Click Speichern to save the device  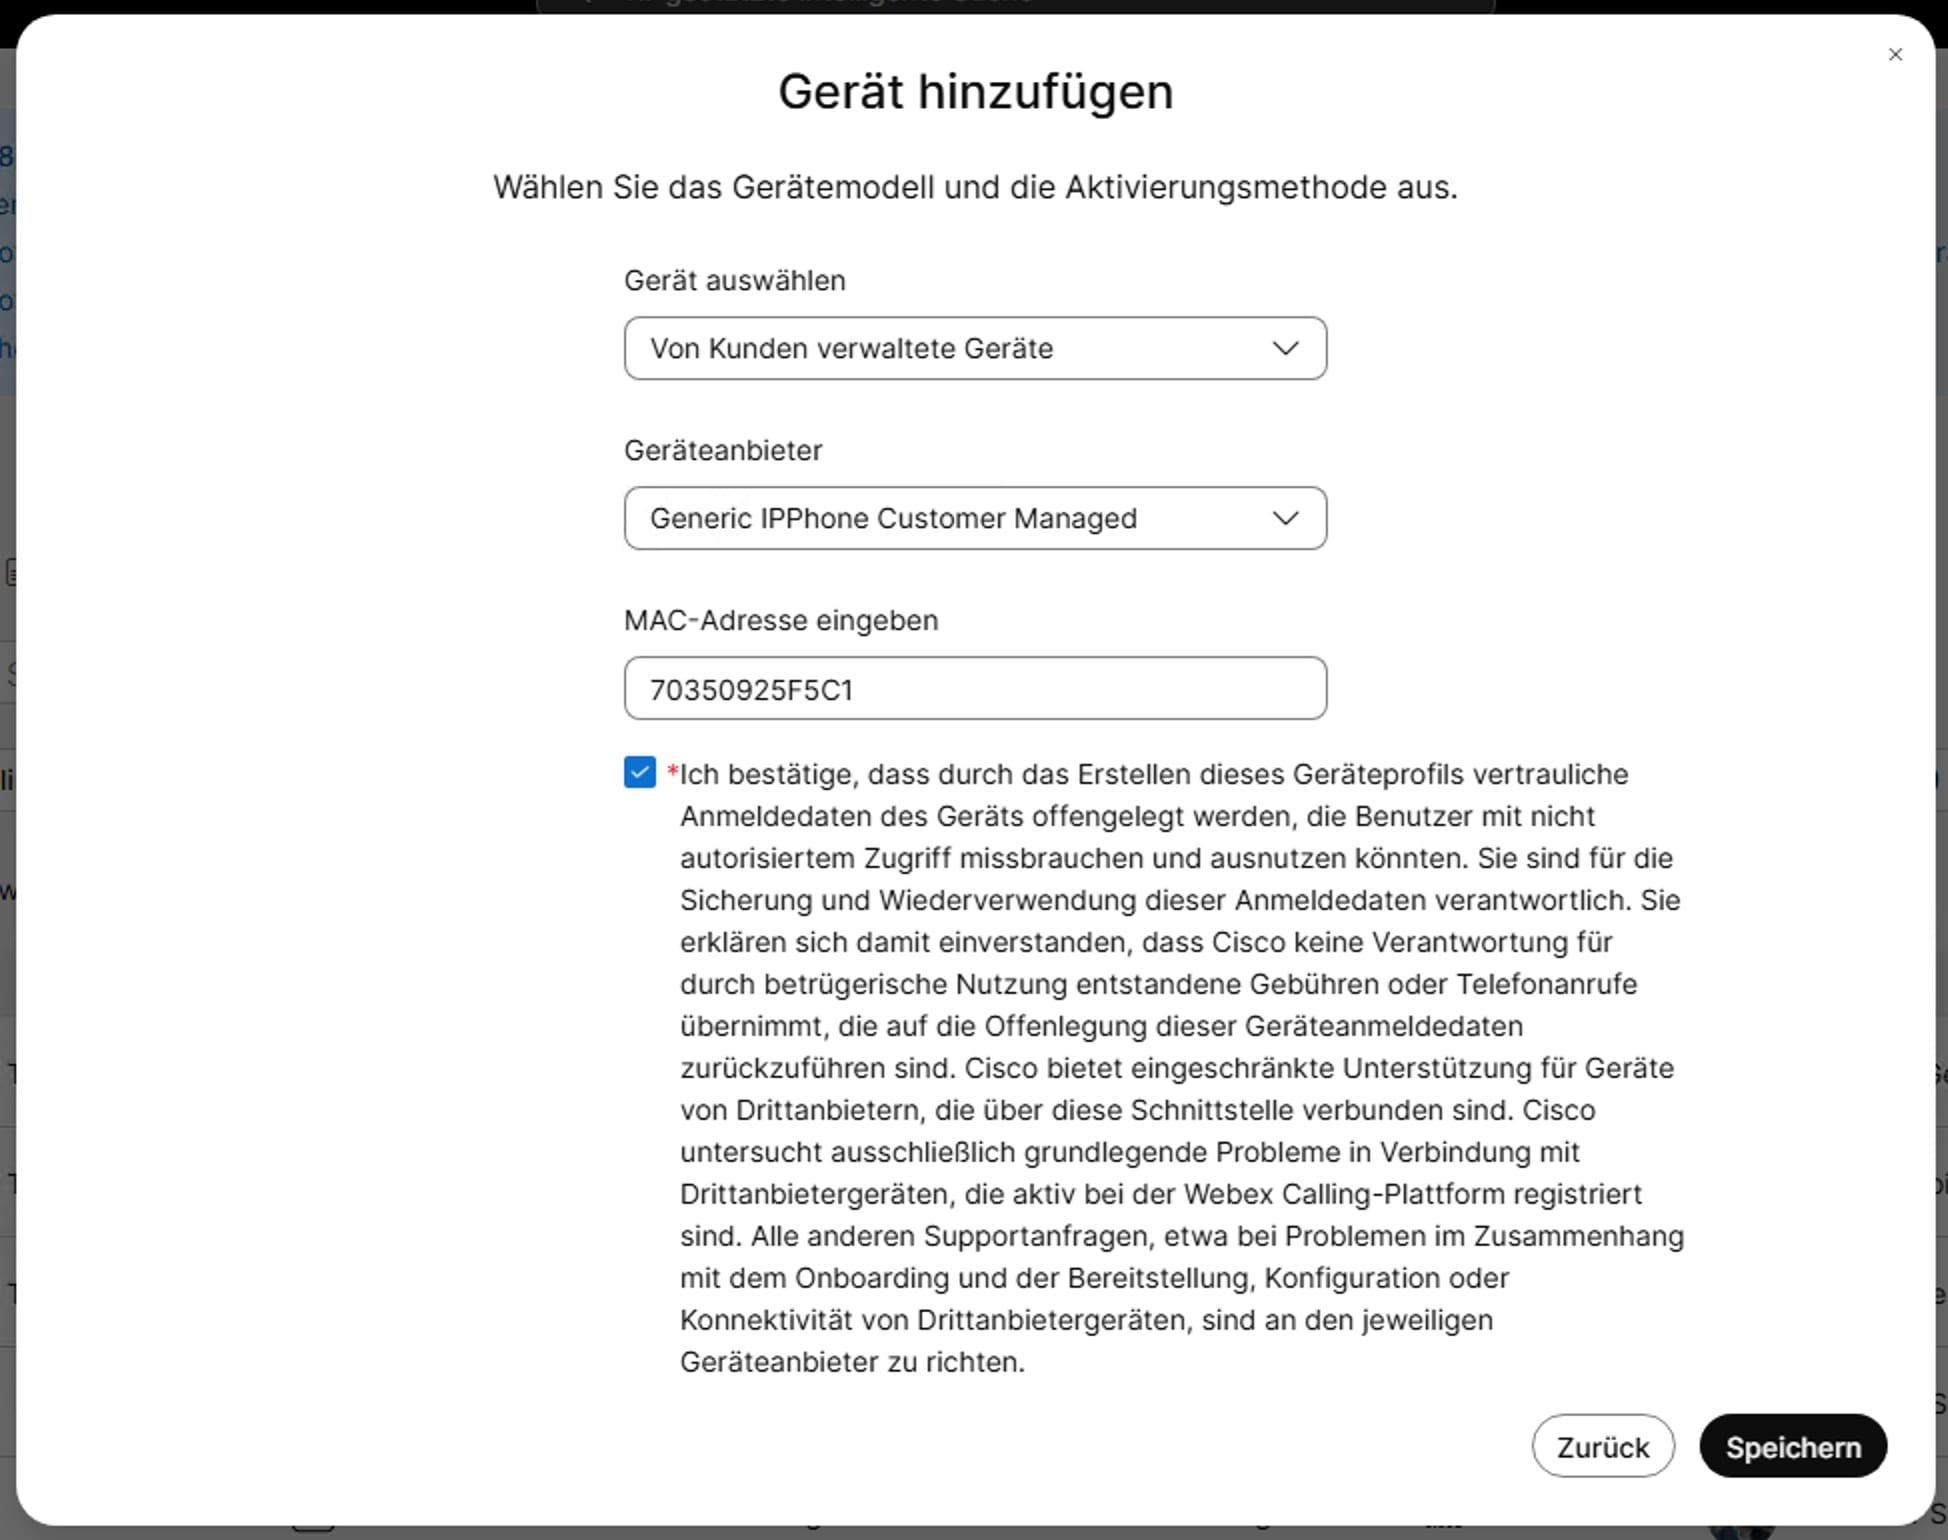pyautogui.click(x=1792, y=1446)
